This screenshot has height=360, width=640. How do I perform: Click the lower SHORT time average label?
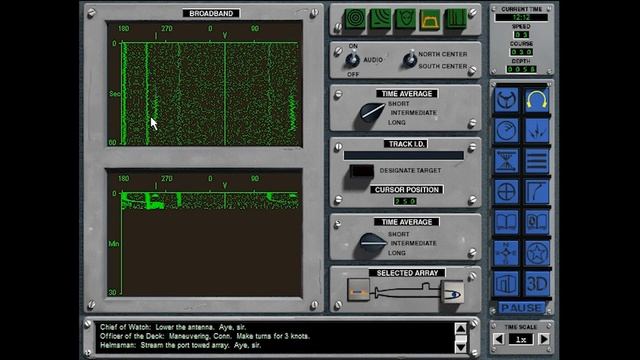[x=398, y=234]
